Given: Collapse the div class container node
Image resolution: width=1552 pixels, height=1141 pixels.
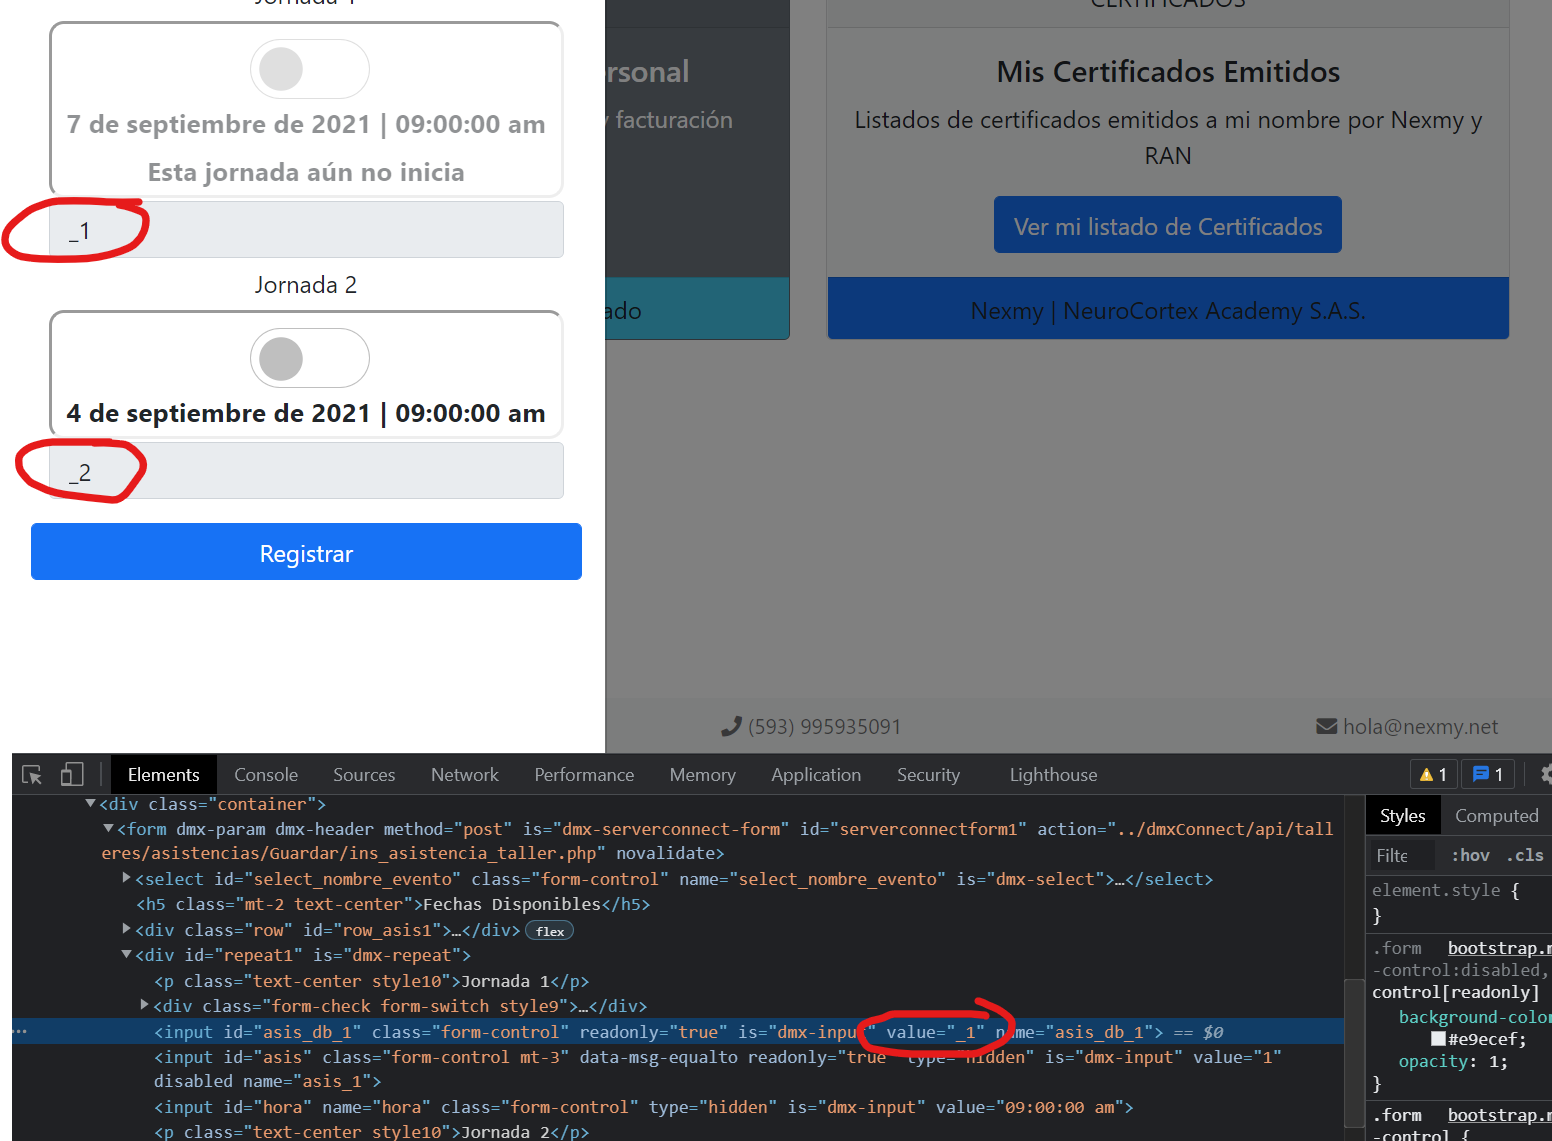Looking at the screenshot, I should (x=91, y=804).
